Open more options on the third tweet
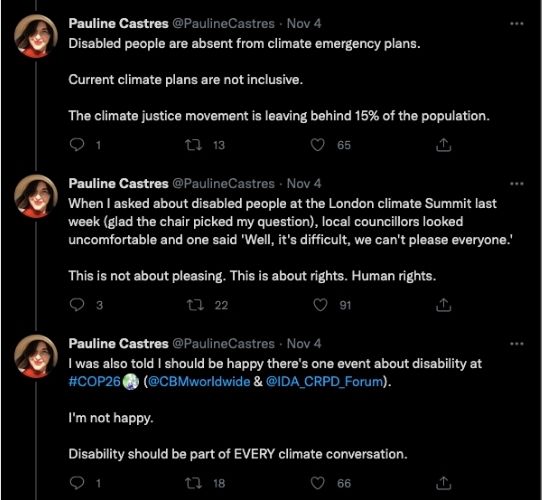The image size is (542, 500). (x=517, y=344)
